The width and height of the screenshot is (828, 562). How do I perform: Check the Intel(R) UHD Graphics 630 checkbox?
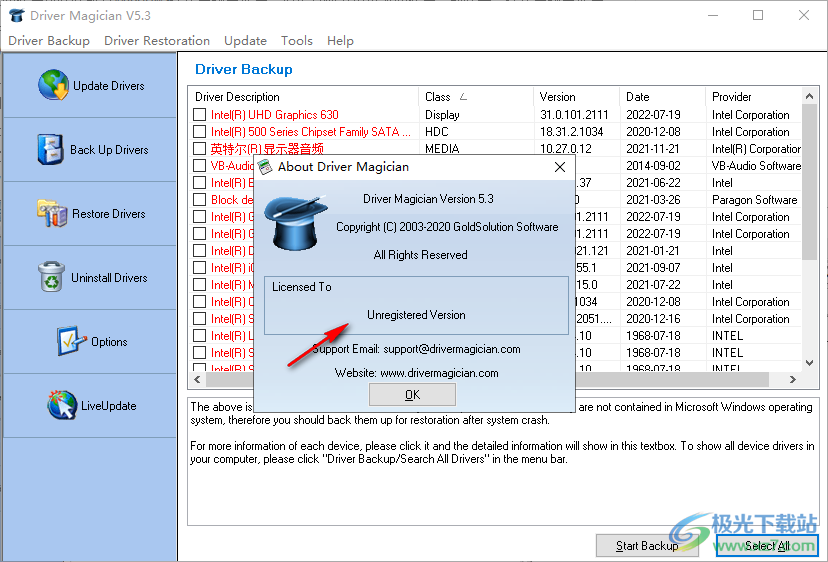click(x=200, y=115)
